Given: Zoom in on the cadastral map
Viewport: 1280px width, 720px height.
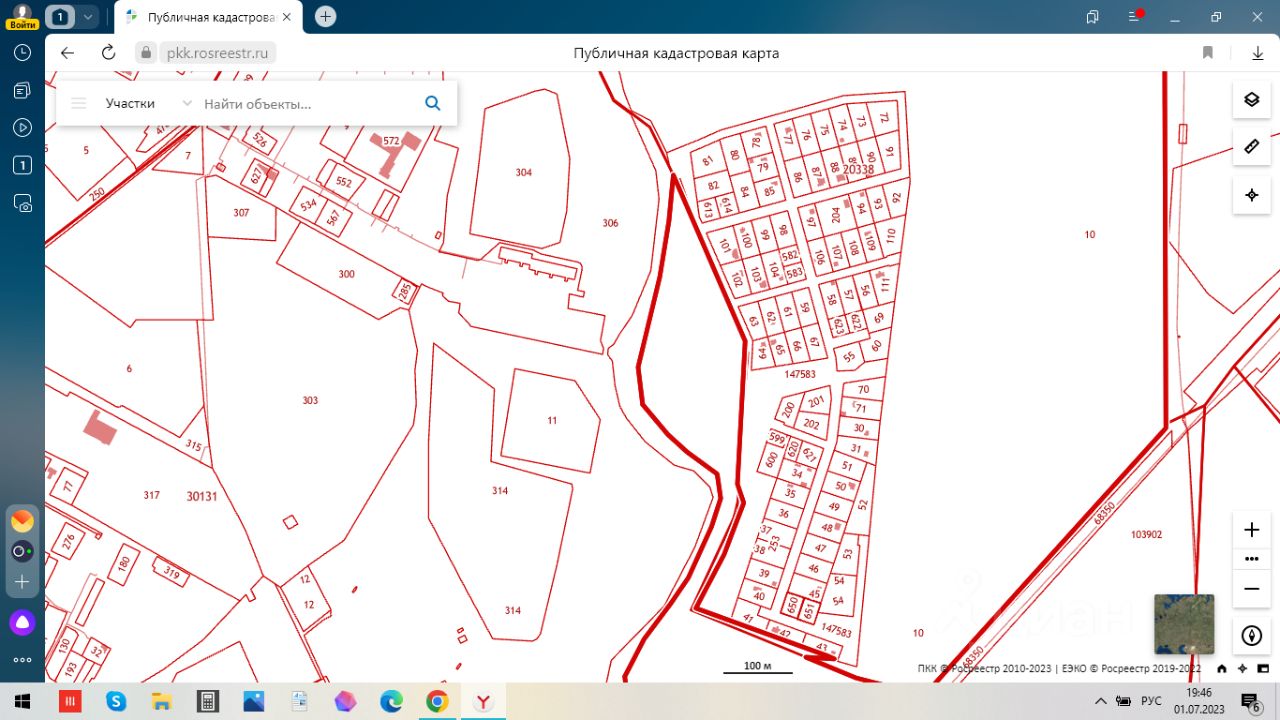Looking at the screenshot, I should coord(1251,529).
